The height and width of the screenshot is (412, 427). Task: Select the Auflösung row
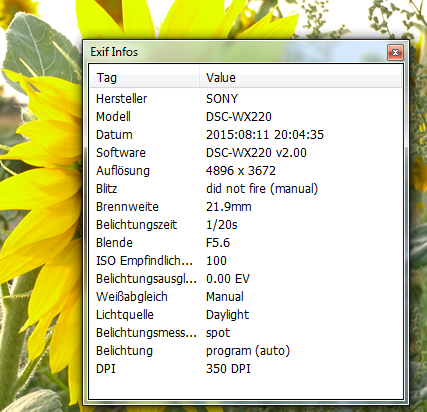coord(246,171)
